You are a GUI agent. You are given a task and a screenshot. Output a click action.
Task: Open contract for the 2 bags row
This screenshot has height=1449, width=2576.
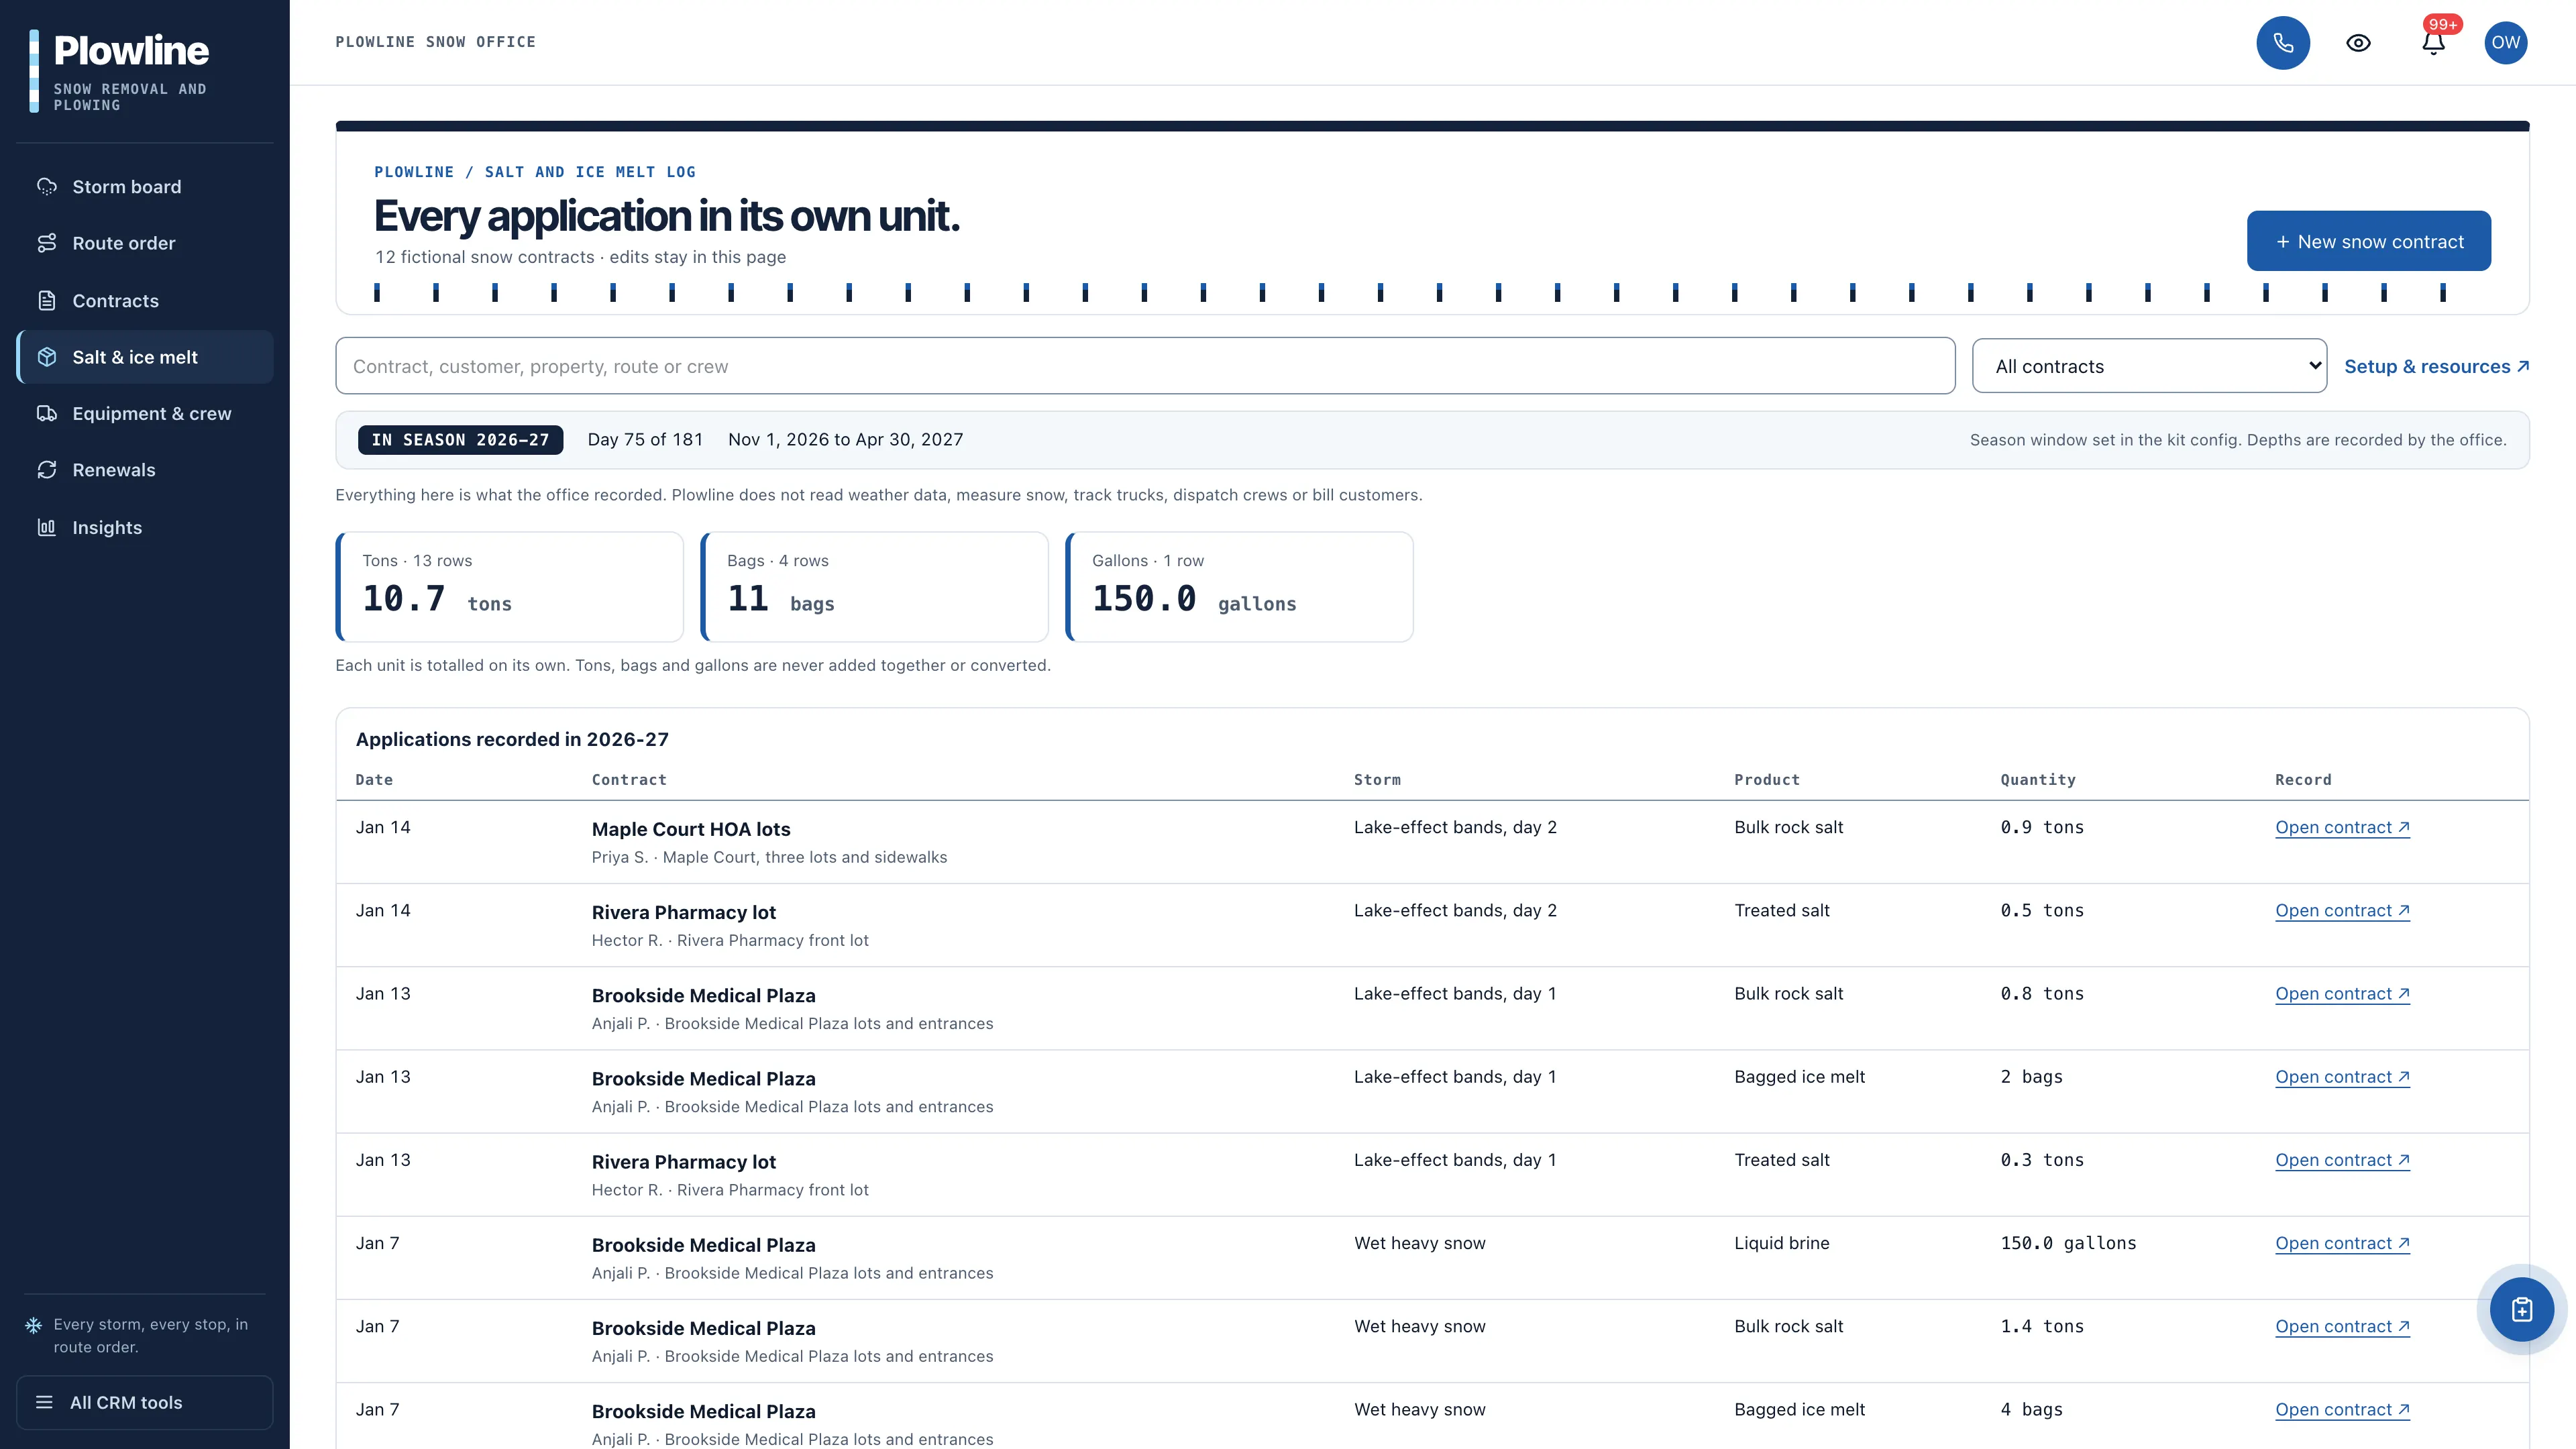(x=2342, y=1077)
